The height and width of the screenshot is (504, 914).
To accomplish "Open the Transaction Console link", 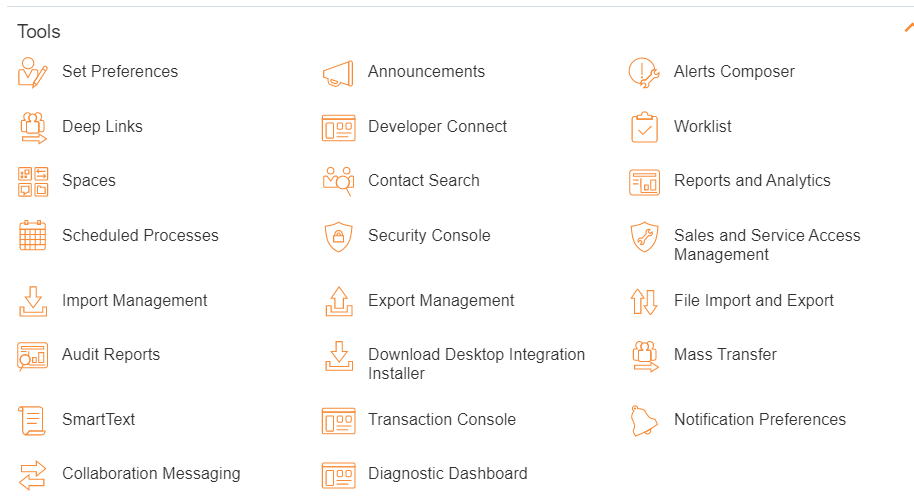I will pyautogui.click(x=442, y=420).
